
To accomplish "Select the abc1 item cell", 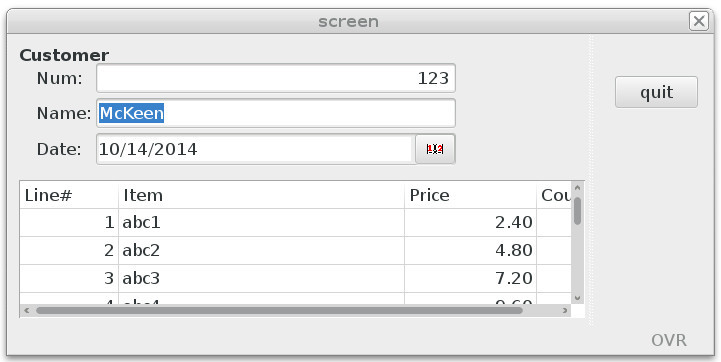I will pyautogui.click(x=261, y=223).
